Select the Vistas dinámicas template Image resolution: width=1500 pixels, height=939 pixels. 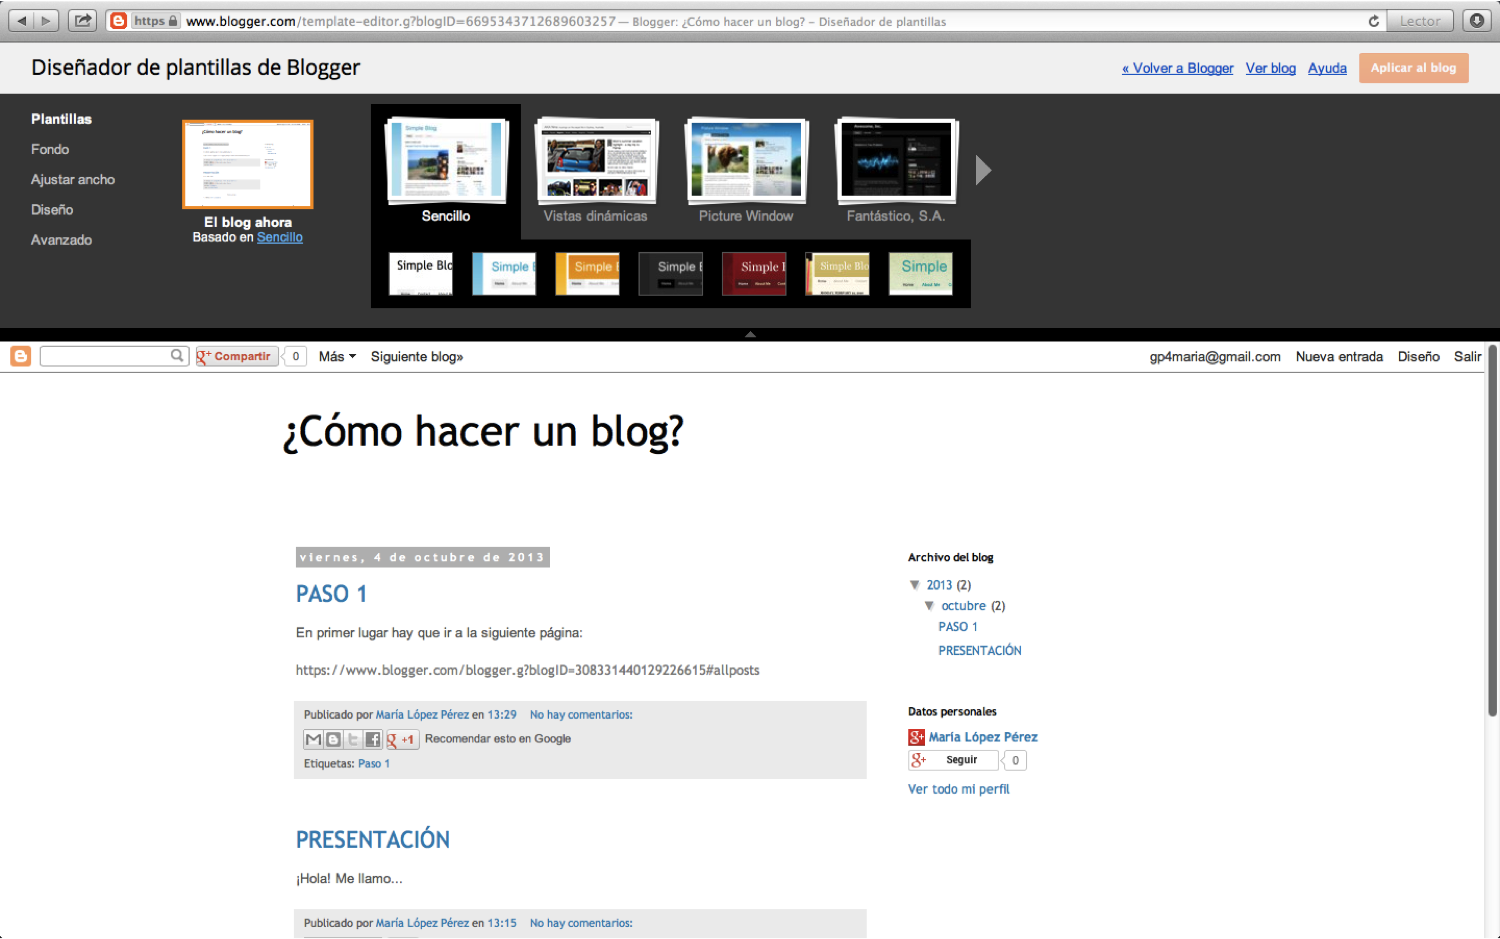(596, 171)
